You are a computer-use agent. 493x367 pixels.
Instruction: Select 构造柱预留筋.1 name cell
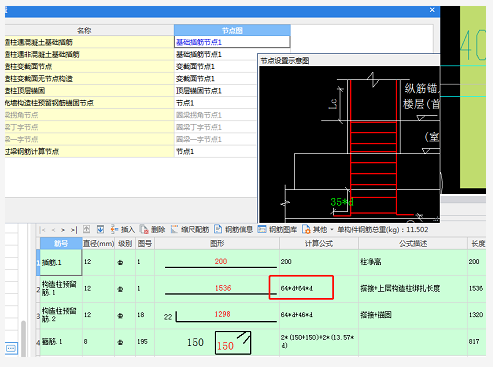(x=61, y=289)
